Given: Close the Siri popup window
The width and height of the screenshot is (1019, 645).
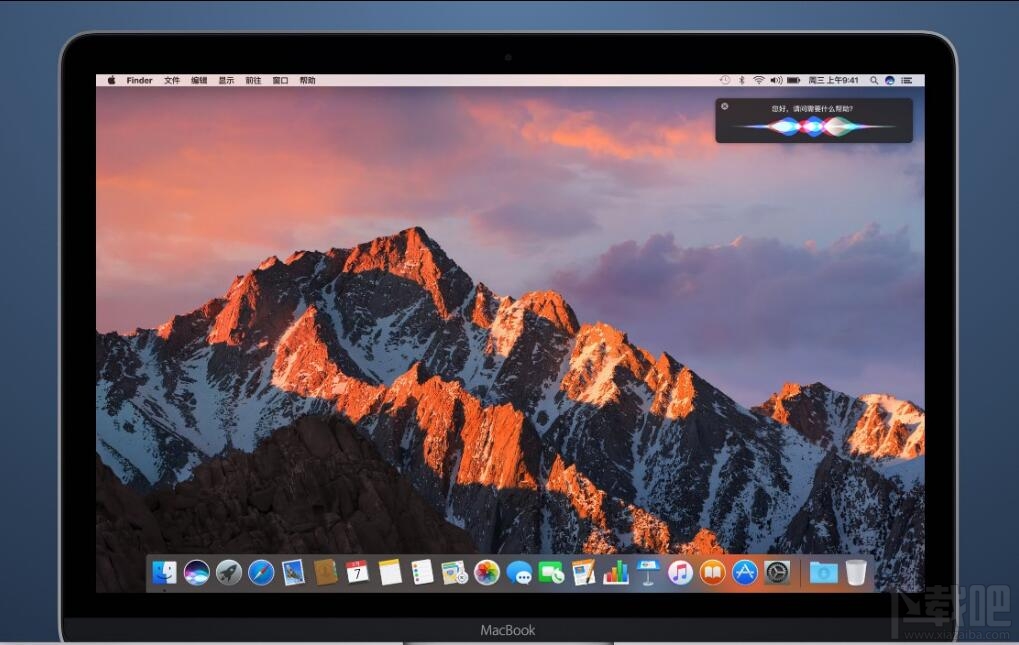Looking at the screenshot, I should (725, 106).
